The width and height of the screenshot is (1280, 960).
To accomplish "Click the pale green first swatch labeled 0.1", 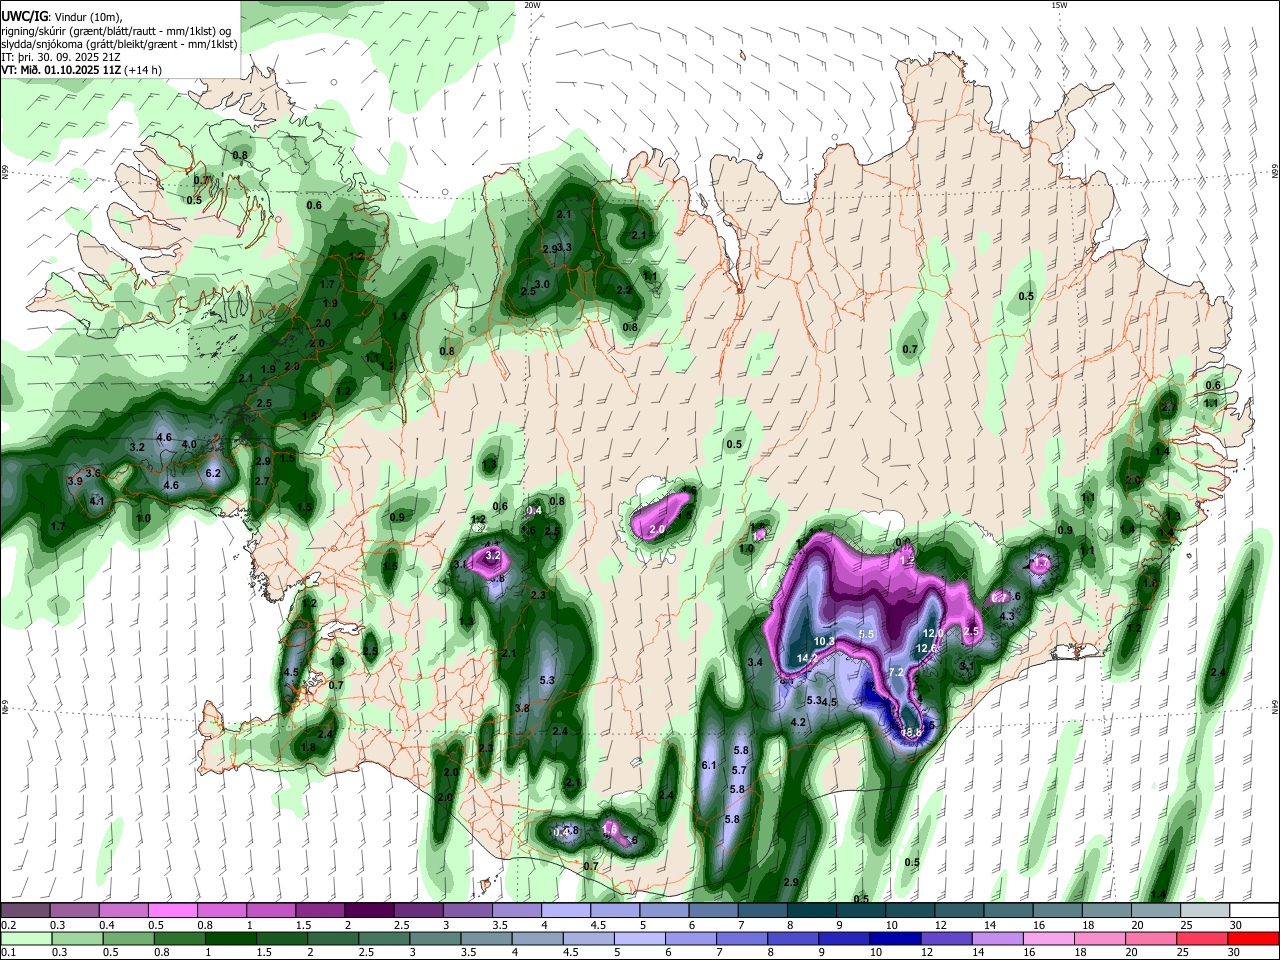I will tap(25, 938).
